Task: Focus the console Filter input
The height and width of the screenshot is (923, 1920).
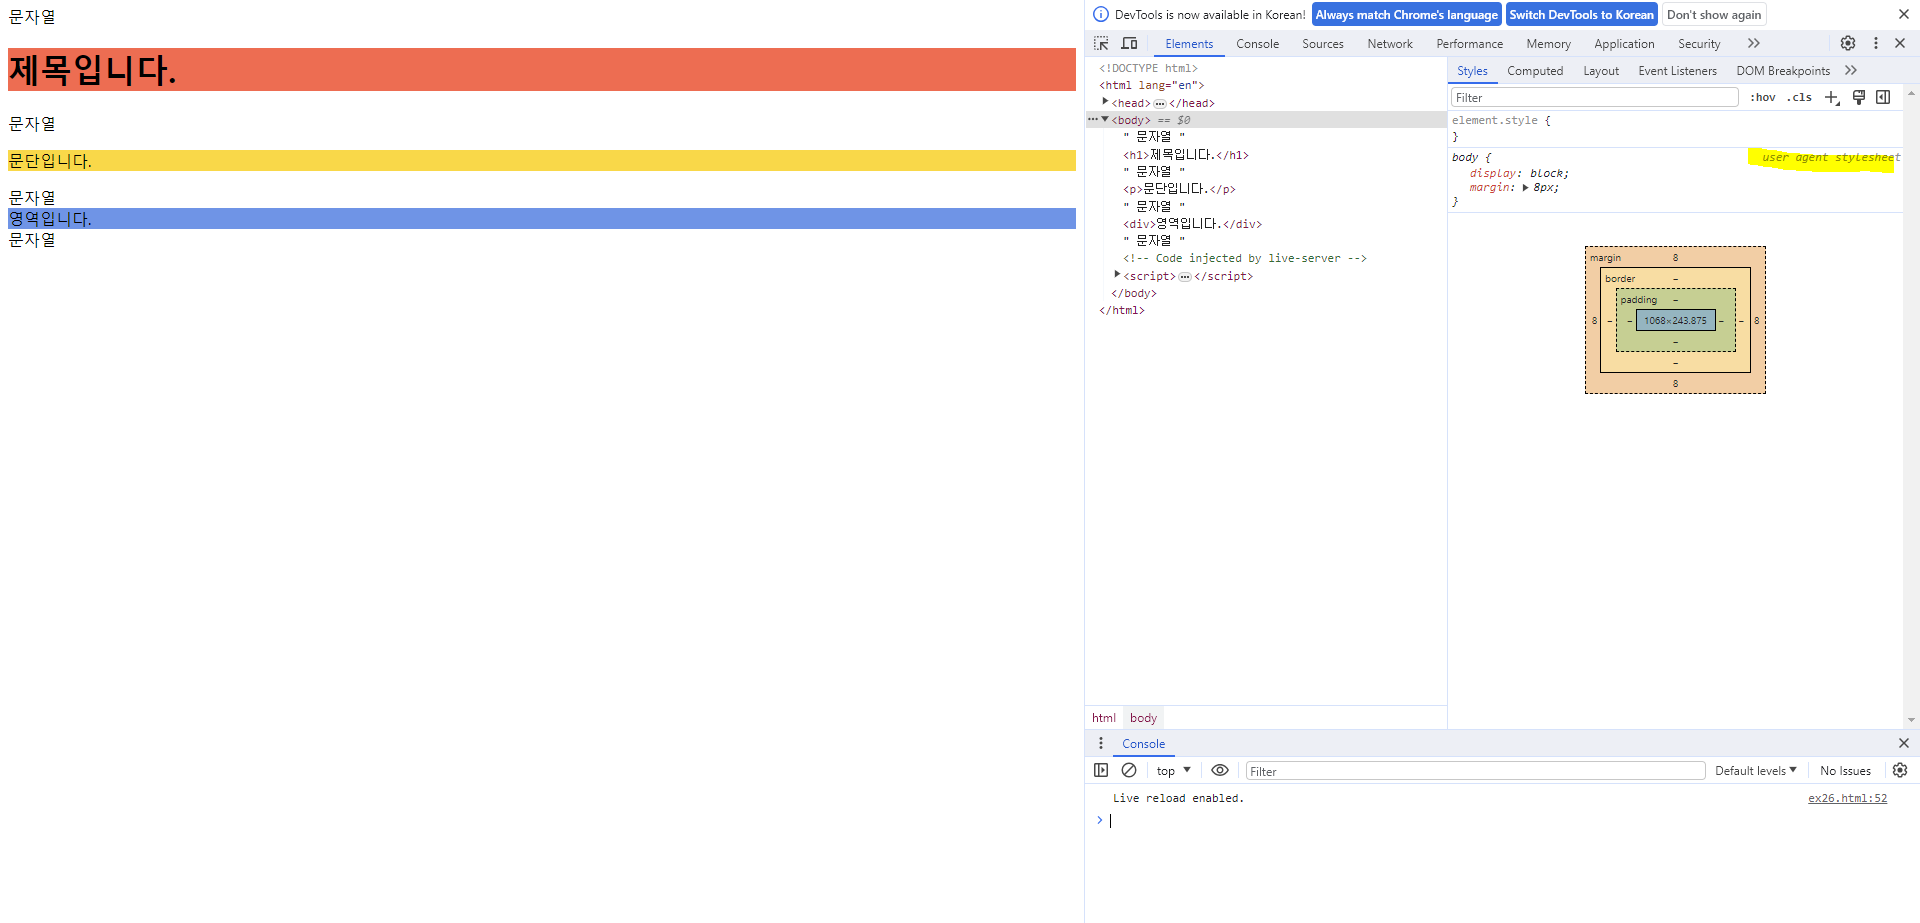Action: point(1475,770)
